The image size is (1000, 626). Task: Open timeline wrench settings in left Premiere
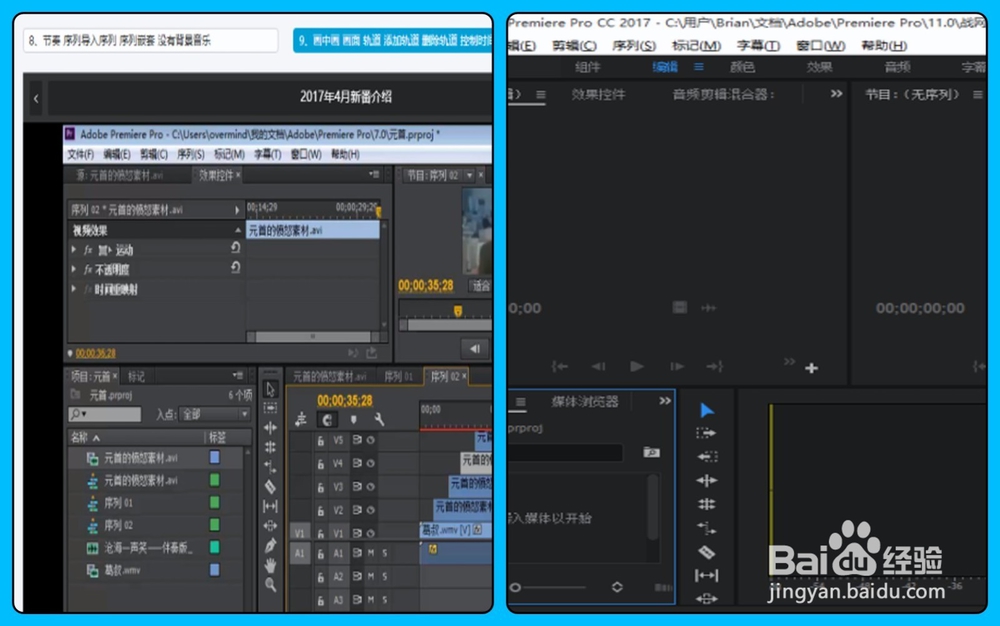point(379,419)
